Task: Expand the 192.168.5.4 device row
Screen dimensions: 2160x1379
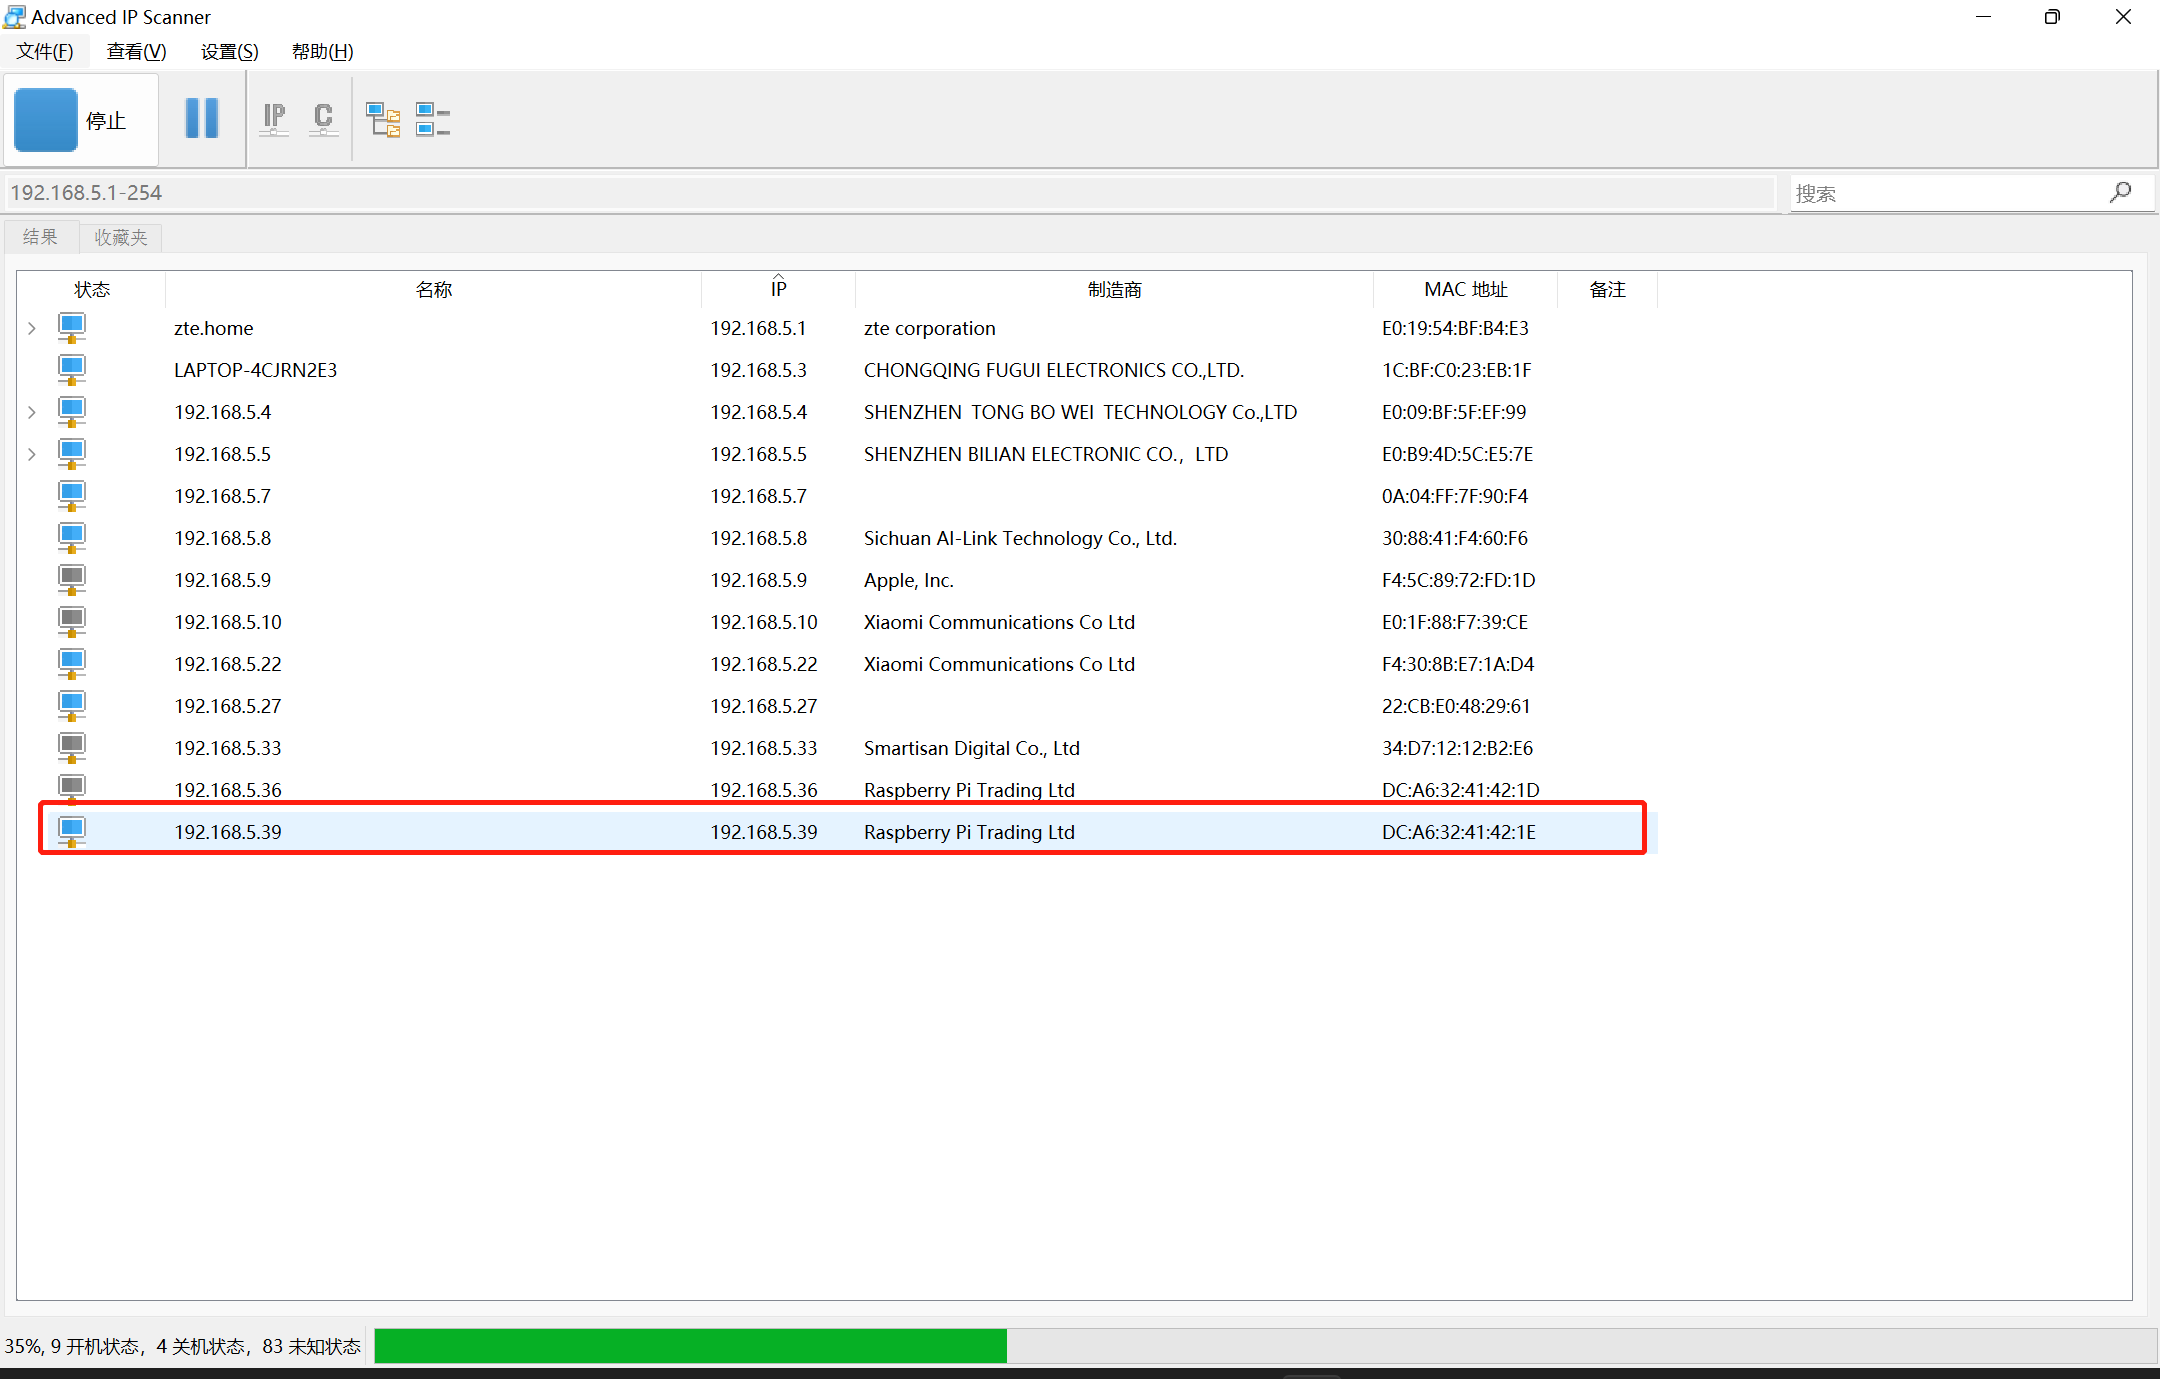Action: tap(32, 412)
